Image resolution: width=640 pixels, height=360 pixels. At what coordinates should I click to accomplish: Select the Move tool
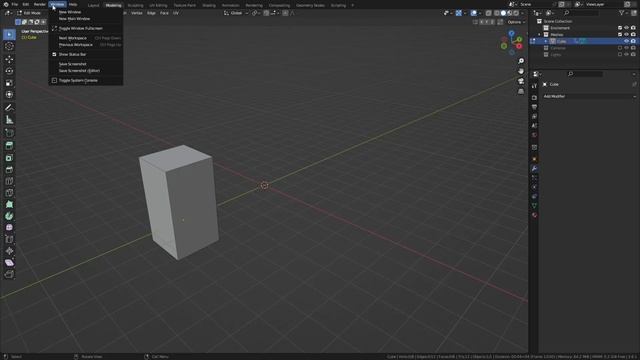coord(9,60)
